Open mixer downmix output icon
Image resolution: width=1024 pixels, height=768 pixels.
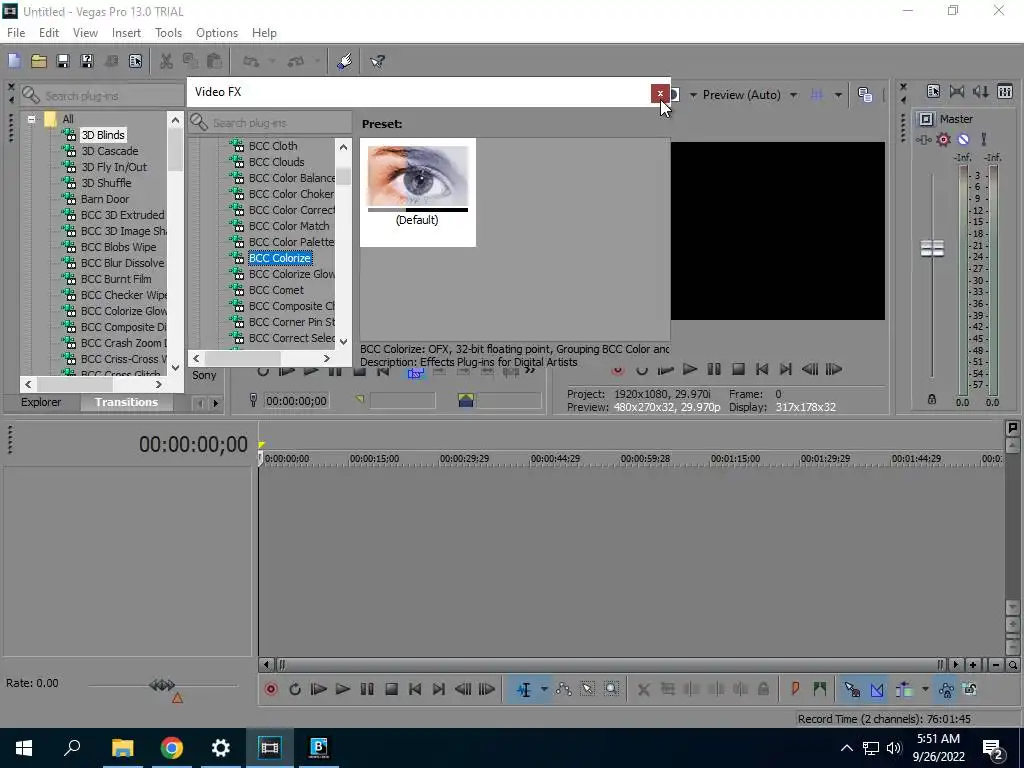pyautogui.click(x=957, y=91)
